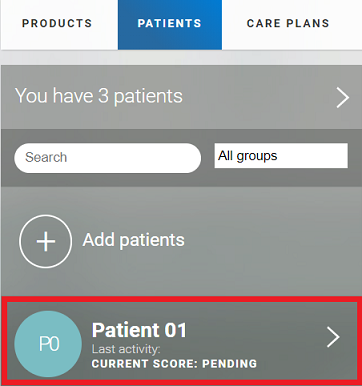
Task: Click the 'All groups' text in group filter
Action: coord(248,156)
